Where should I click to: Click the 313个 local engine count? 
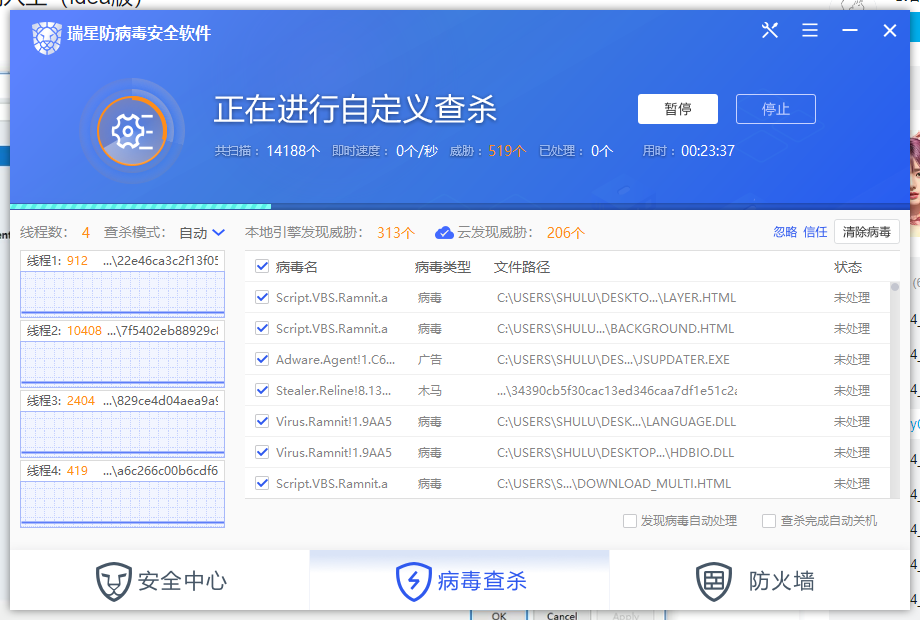coord(395,233)
